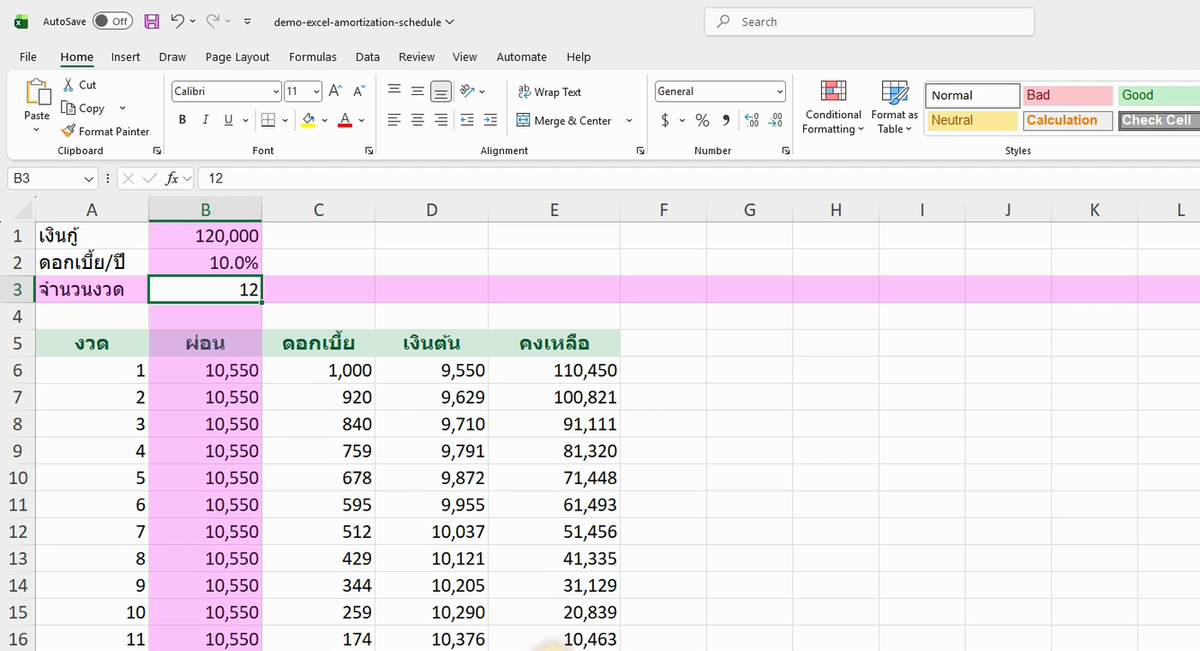Expand the Name Box dropdown arrow

89,178
